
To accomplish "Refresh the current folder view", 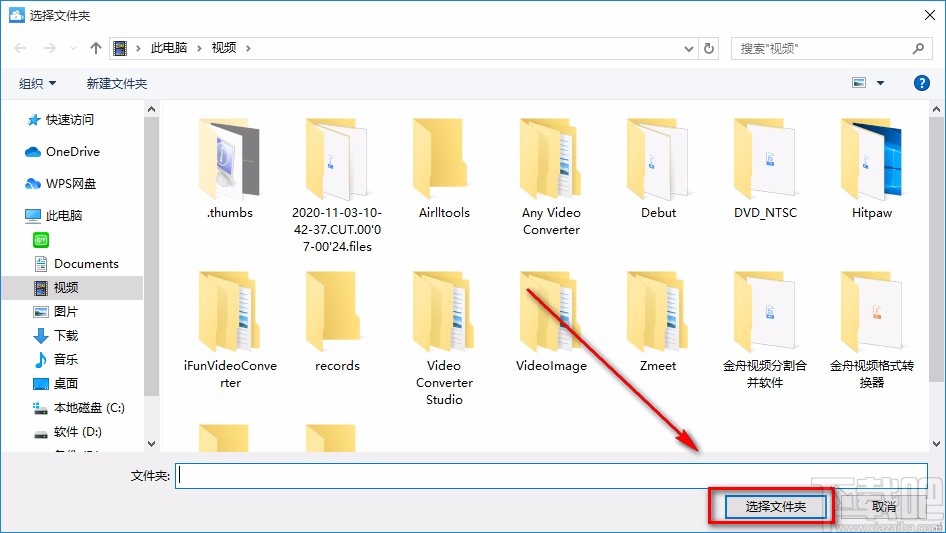I will click(709, 48).
